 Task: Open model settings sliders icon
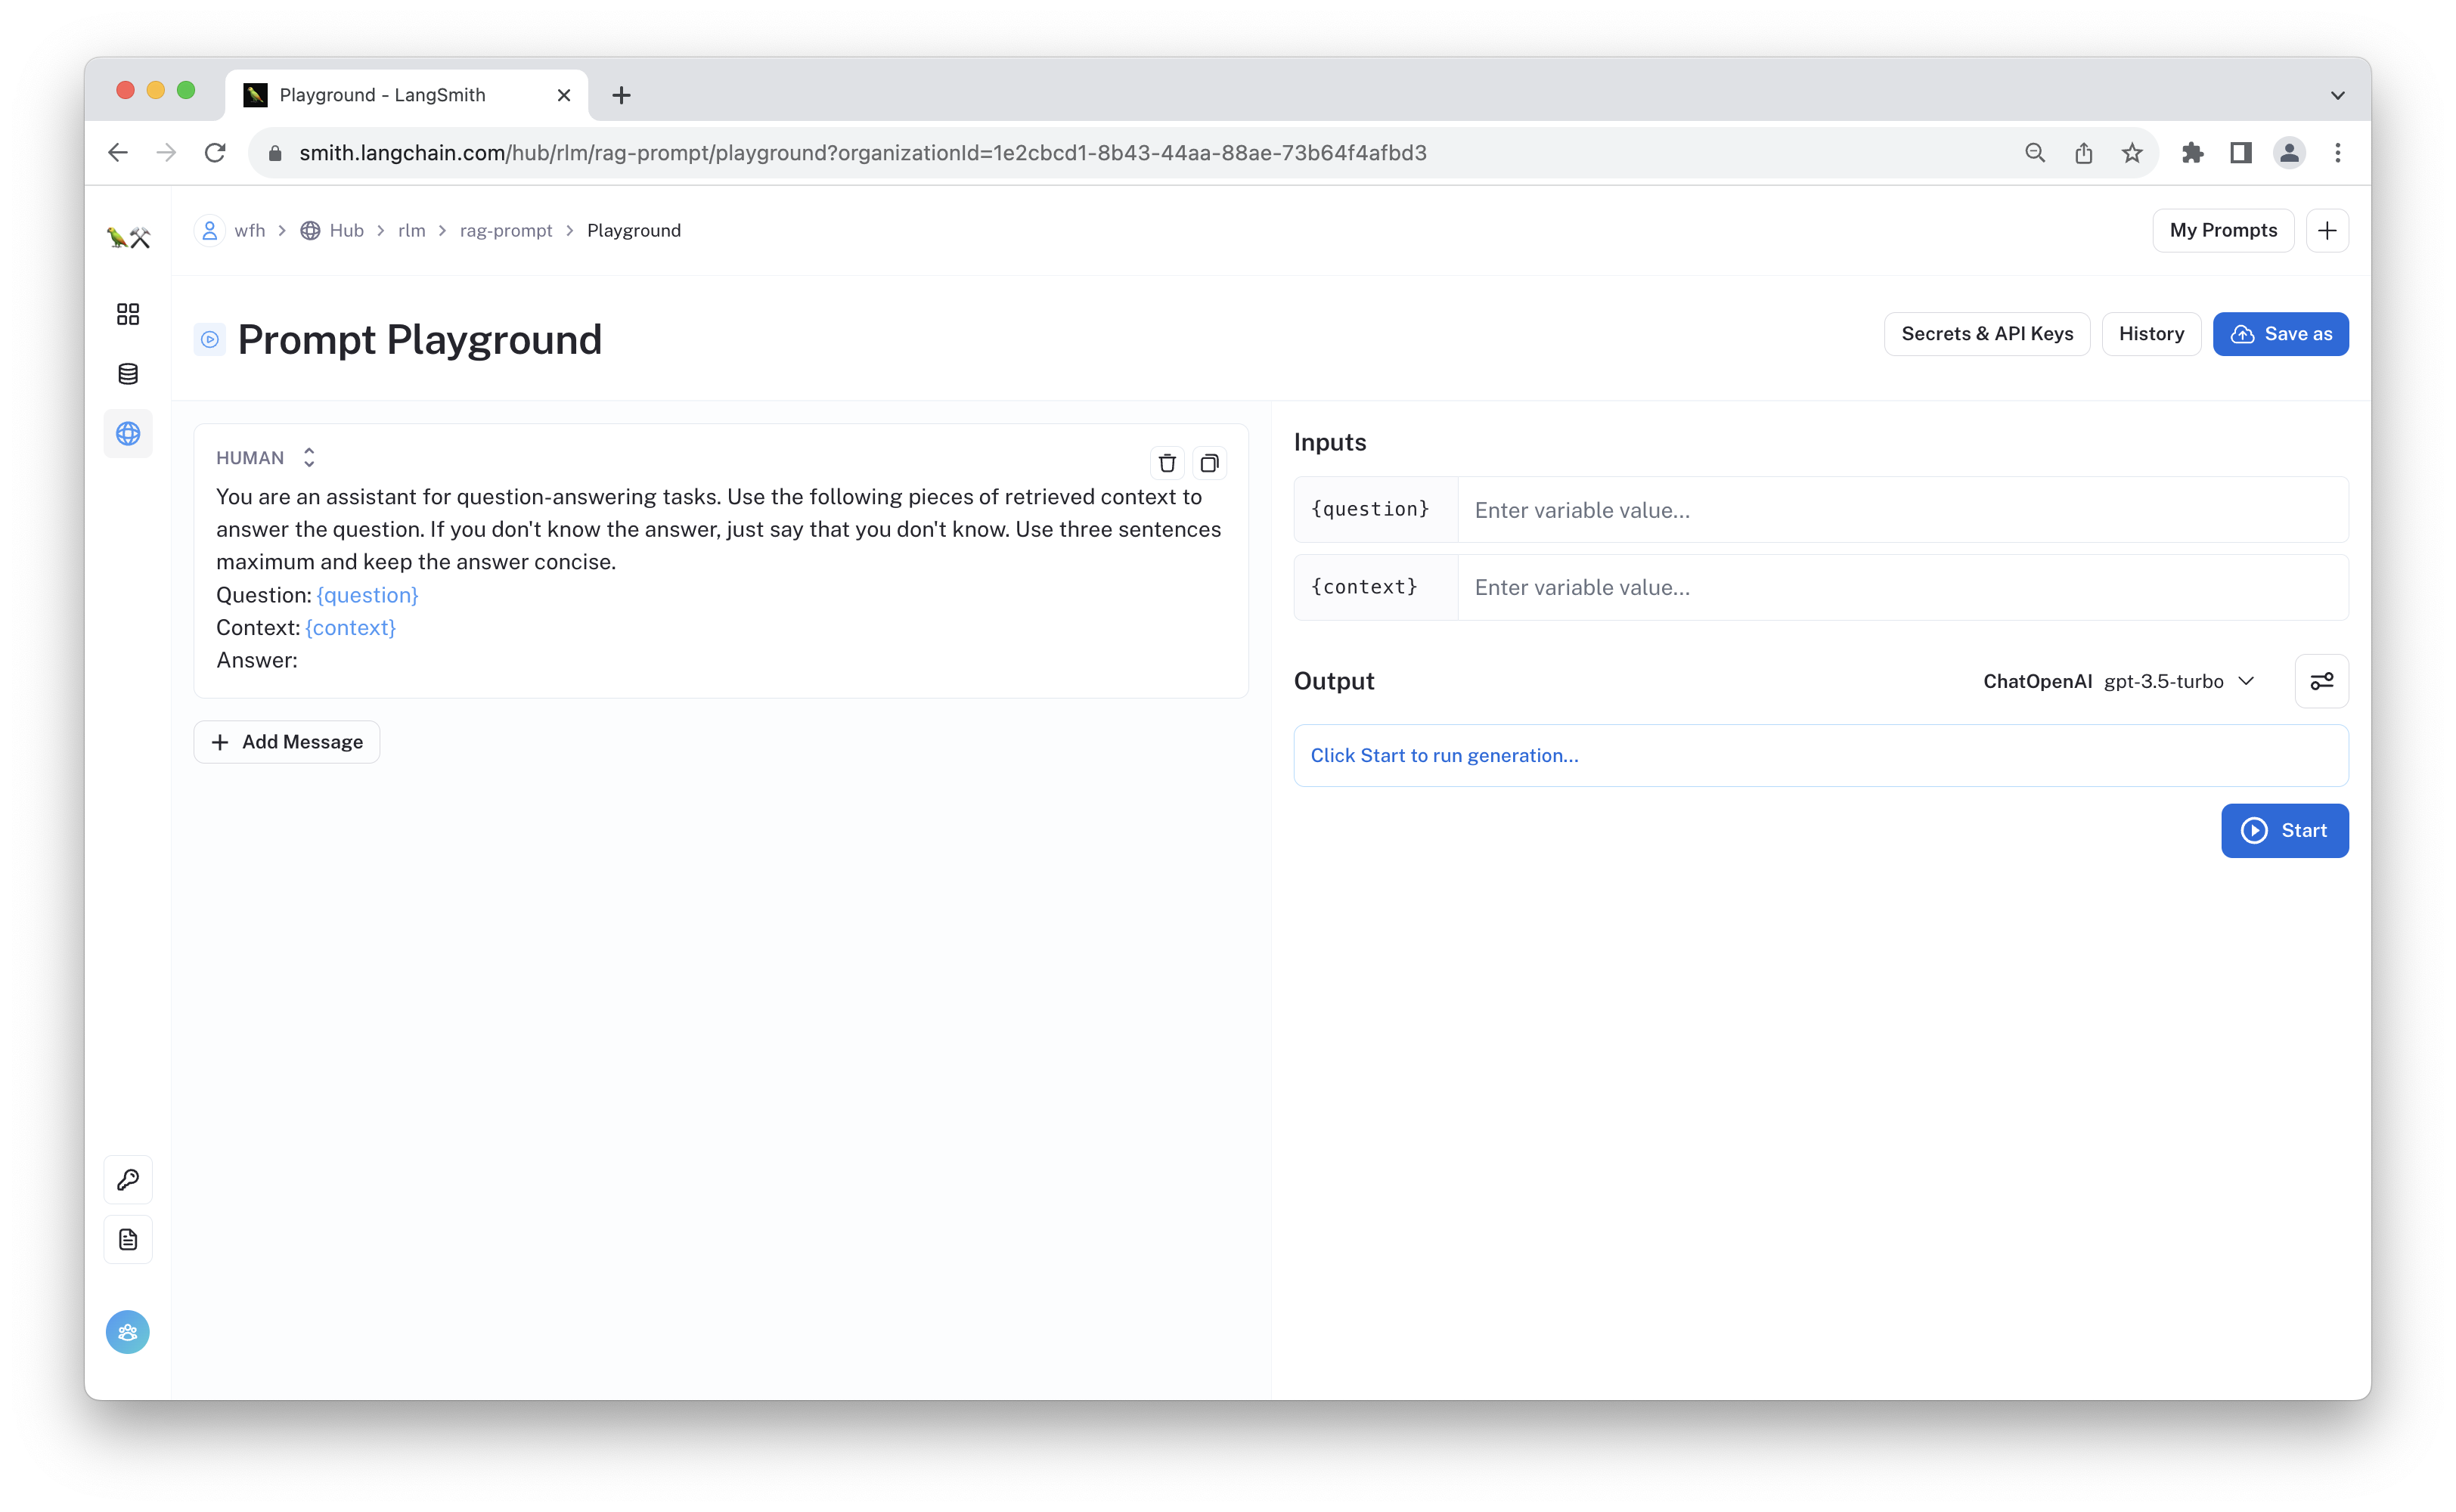pyautogui.click(x=2321, y=681)
